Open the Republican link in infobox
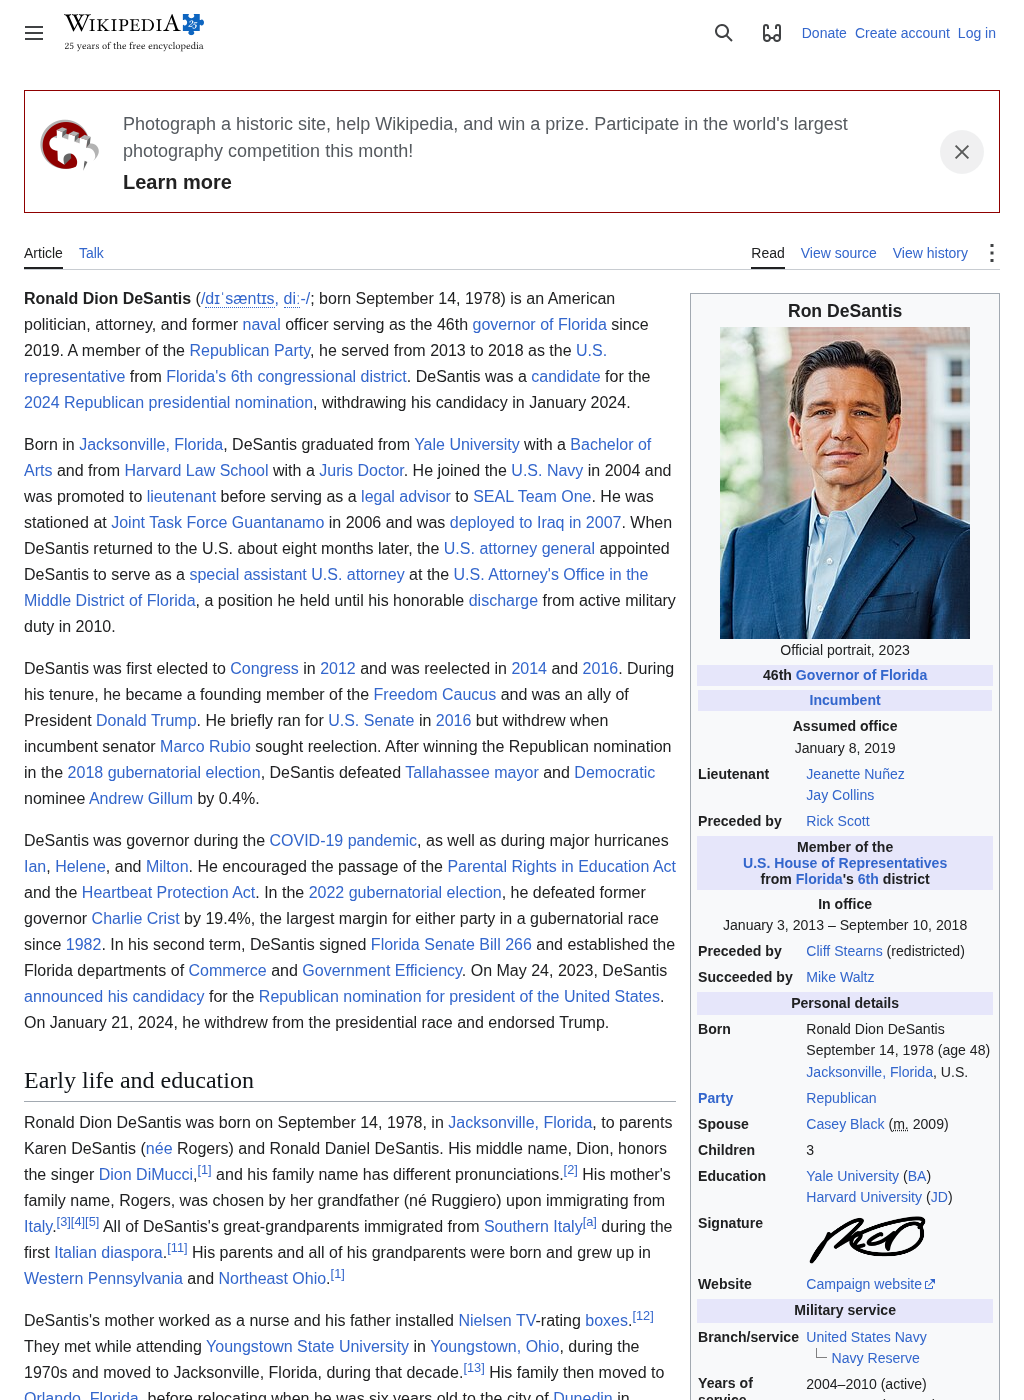The image size is (1024, 1400). (x=841, y=1098)
